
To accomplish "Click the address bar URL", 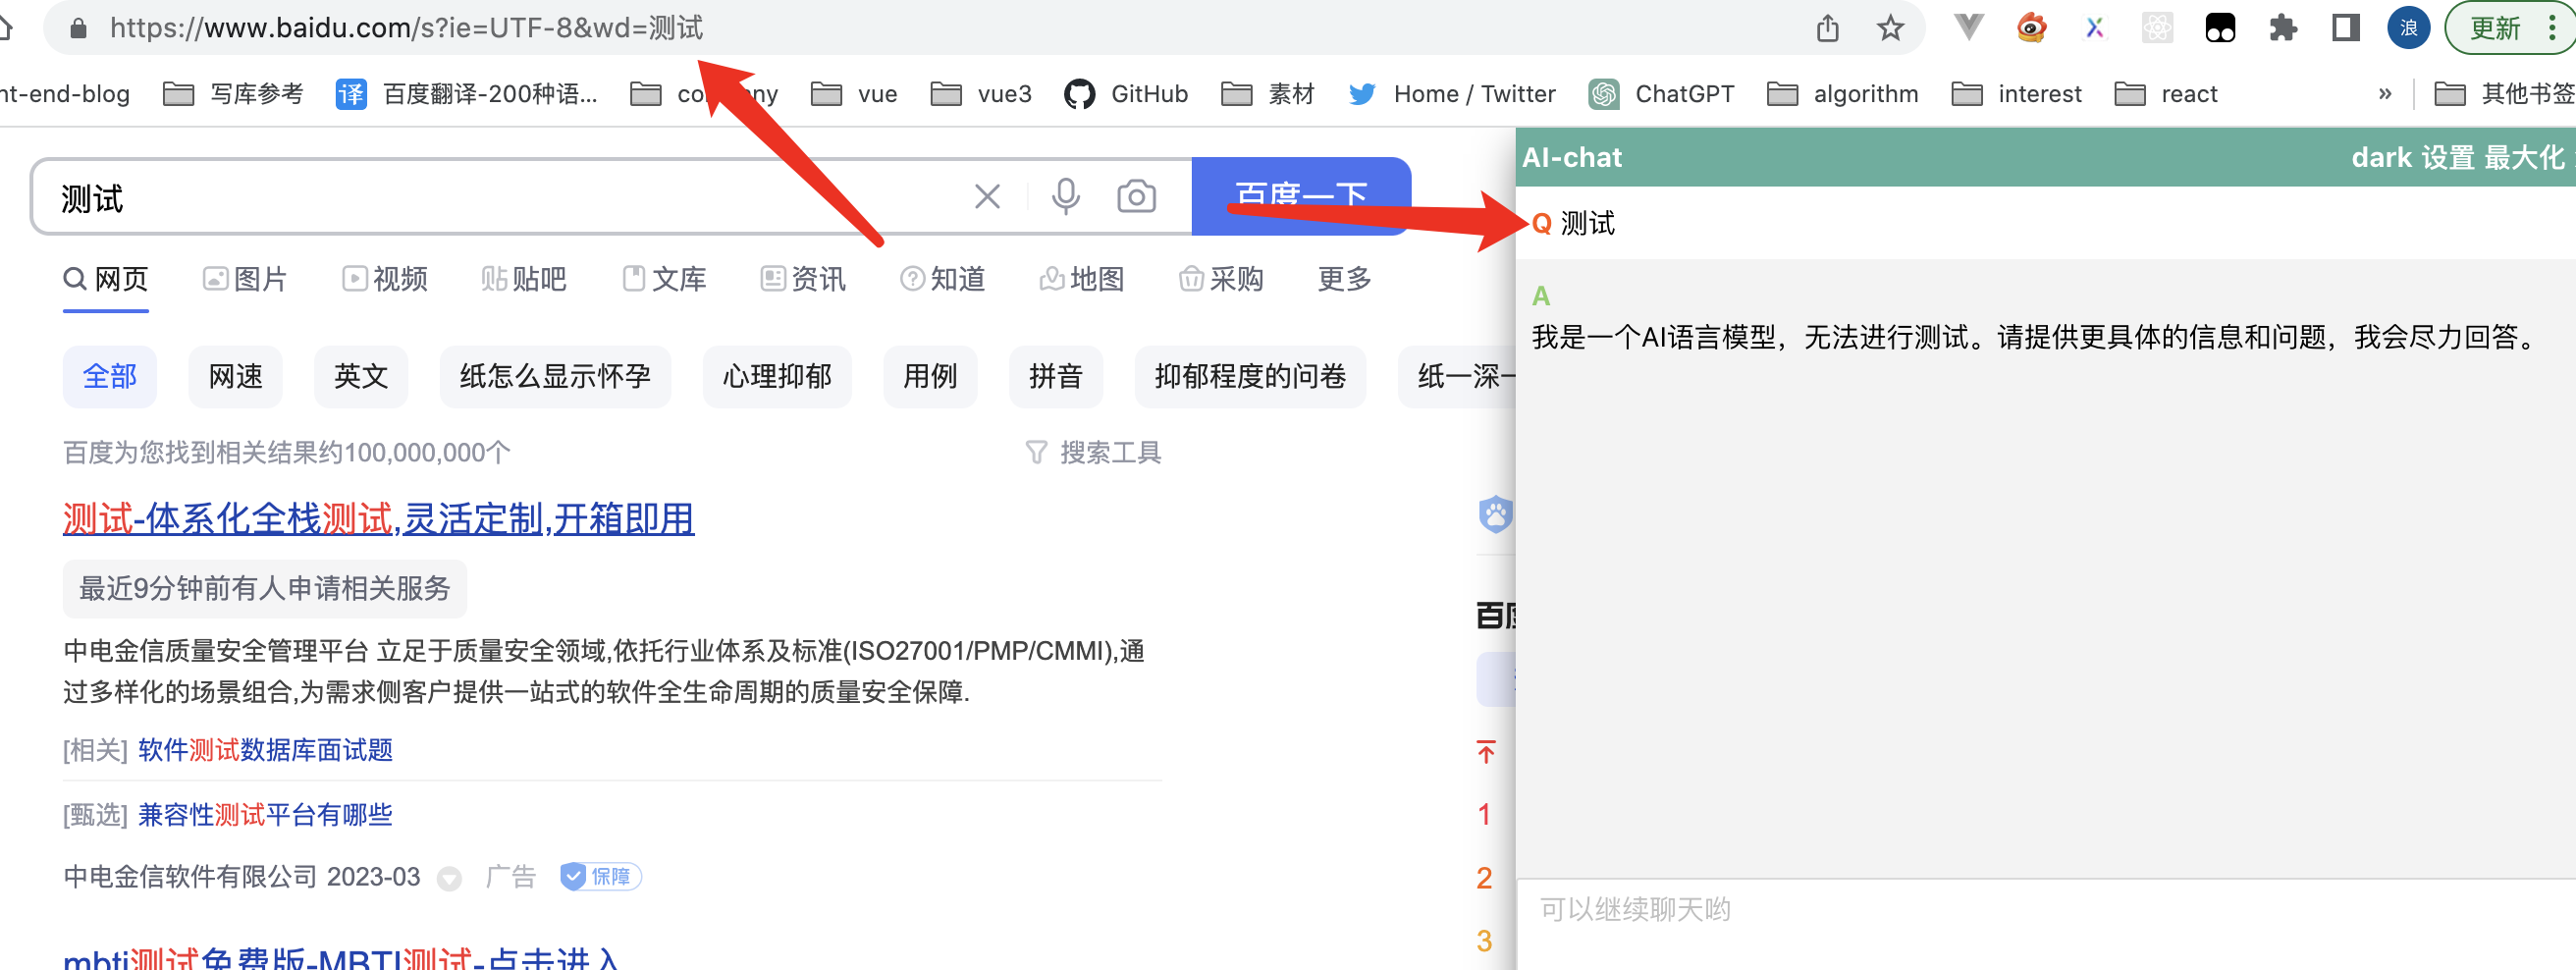I will click(406, 28).
